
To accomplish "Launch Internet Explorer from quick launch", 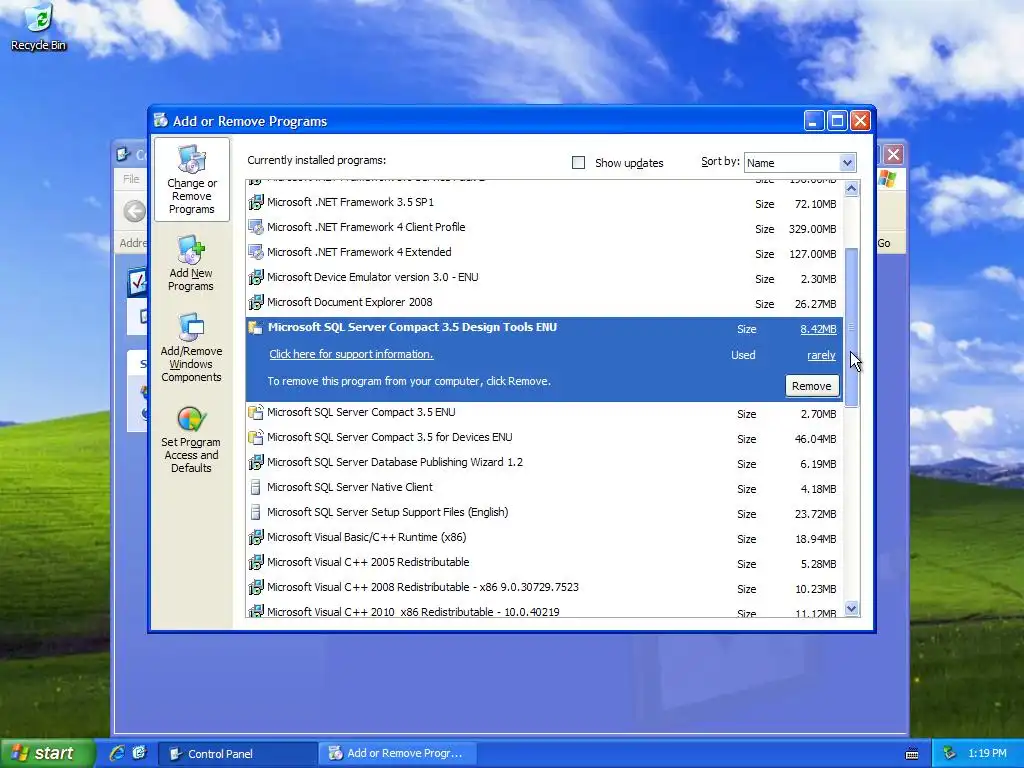I will (118, 753).
